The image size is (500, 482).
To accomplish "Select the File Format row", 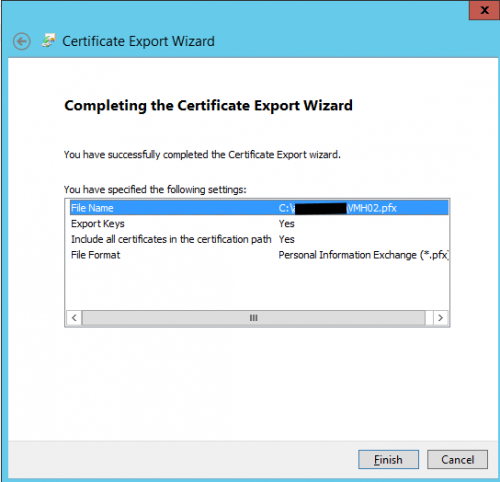I will coord(259,255).
